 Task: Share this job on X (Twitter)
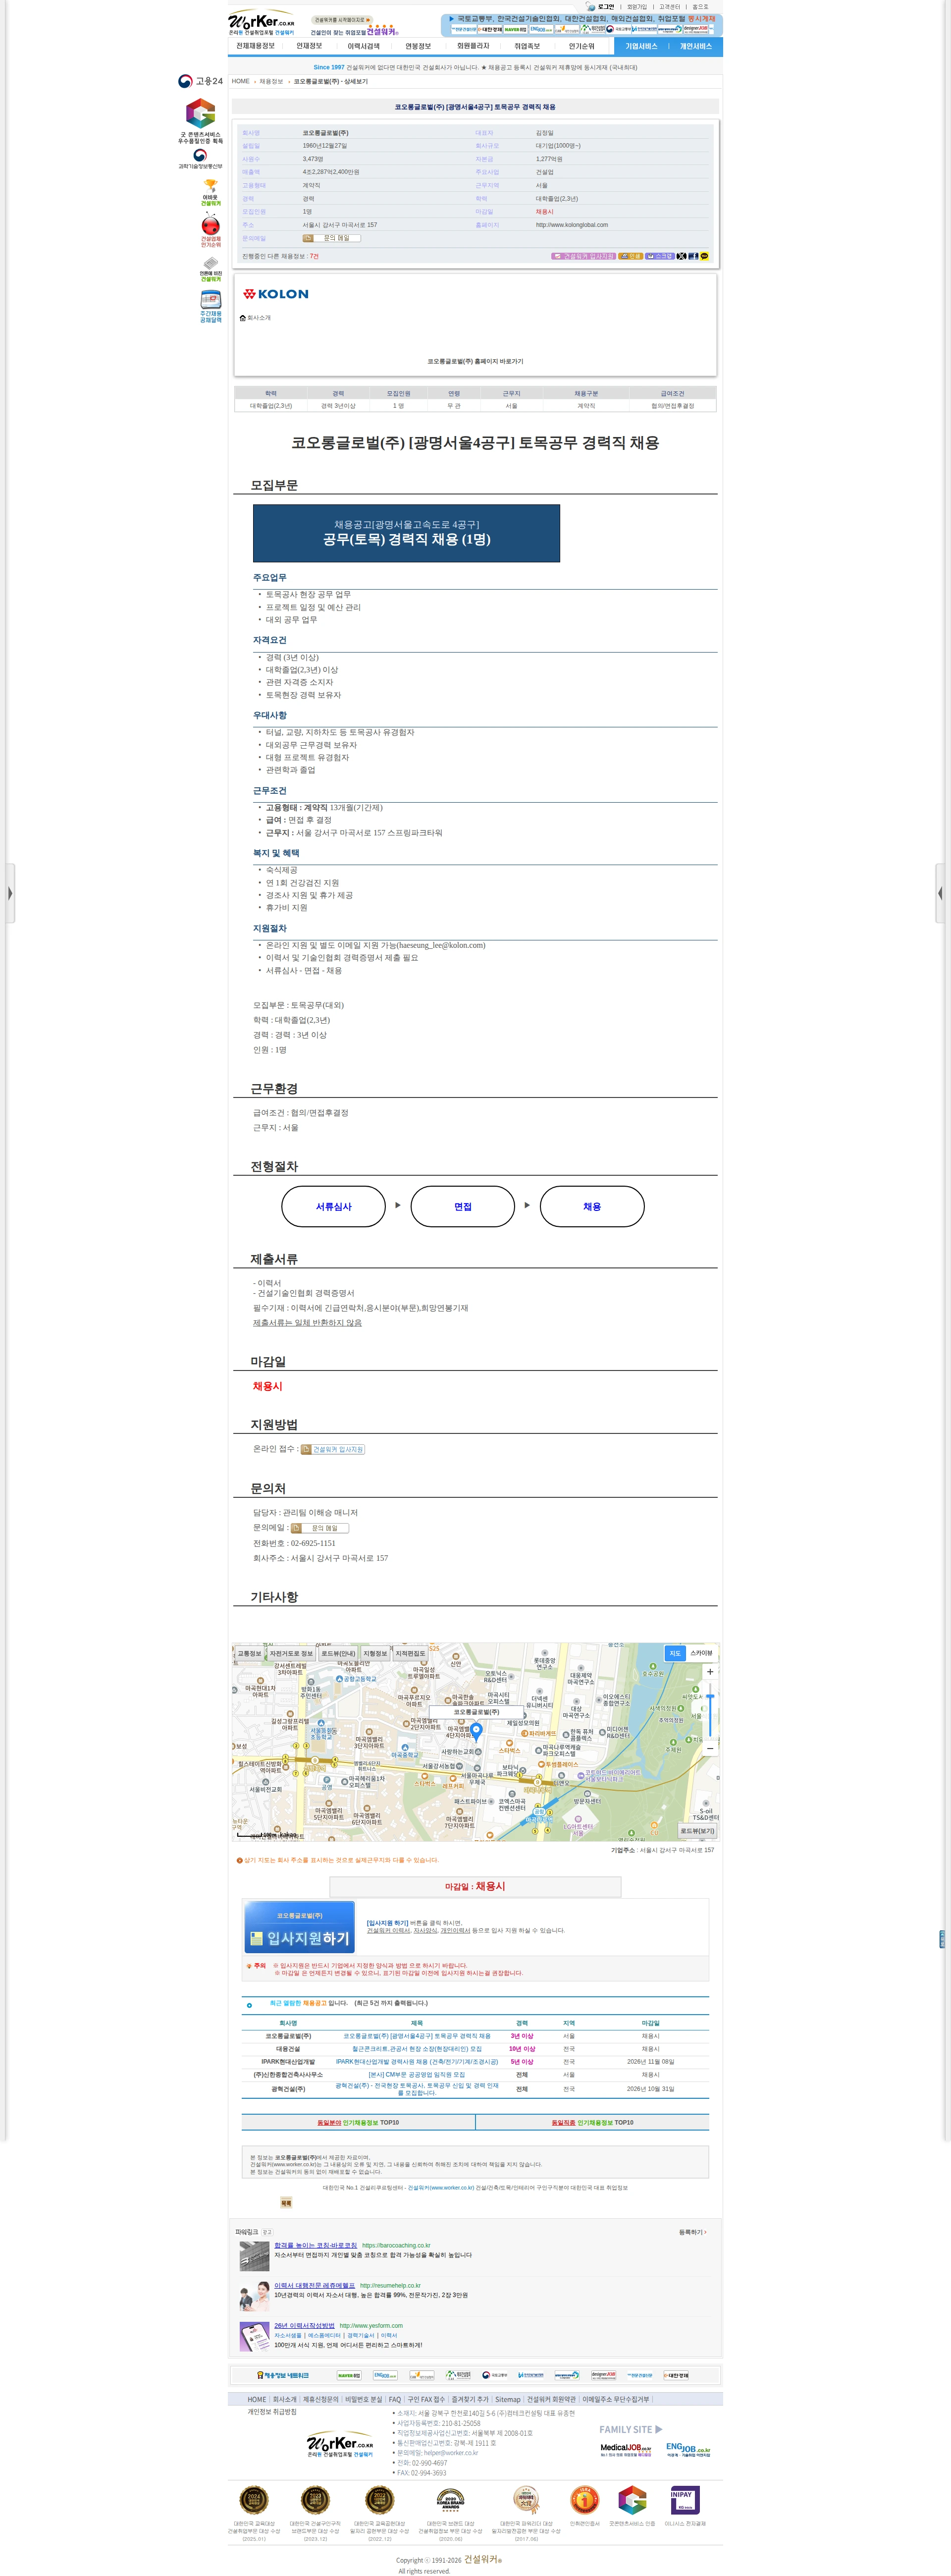pos(682,256)
